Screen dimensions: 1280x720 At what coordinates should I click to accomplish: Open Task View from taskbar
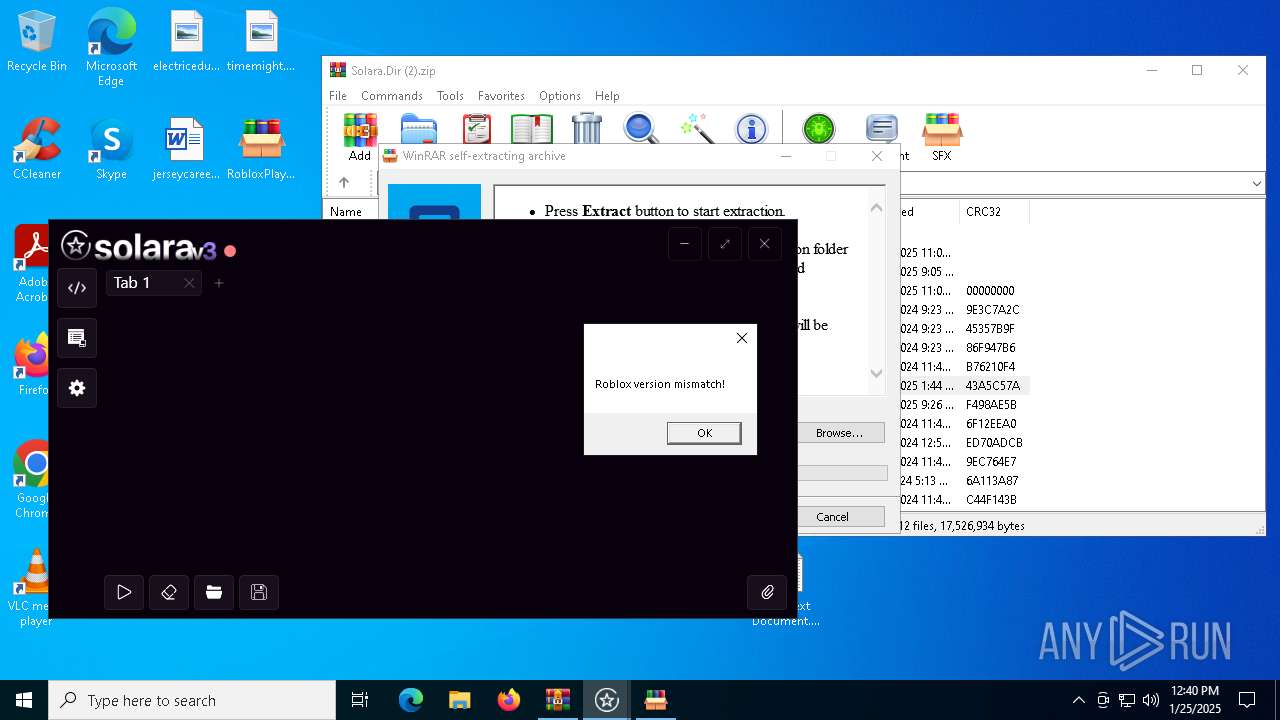click(x=360, y=700)
